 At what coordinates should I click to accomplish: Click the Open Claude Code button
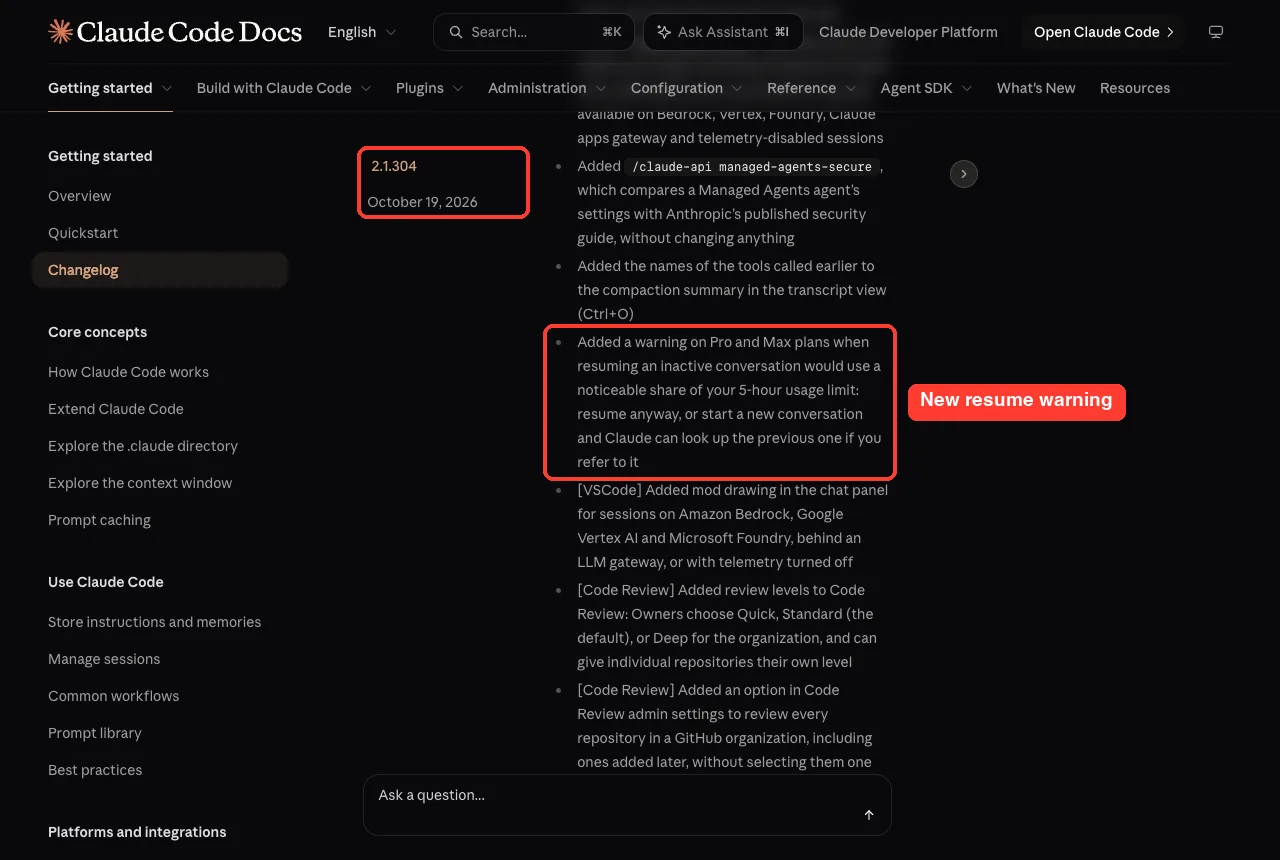1103,32
